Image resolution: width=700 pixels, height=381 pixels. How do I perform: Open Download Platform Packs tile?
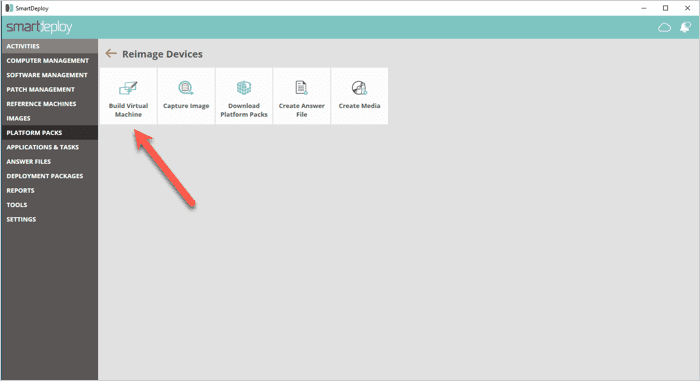click(x=244, y=96)
